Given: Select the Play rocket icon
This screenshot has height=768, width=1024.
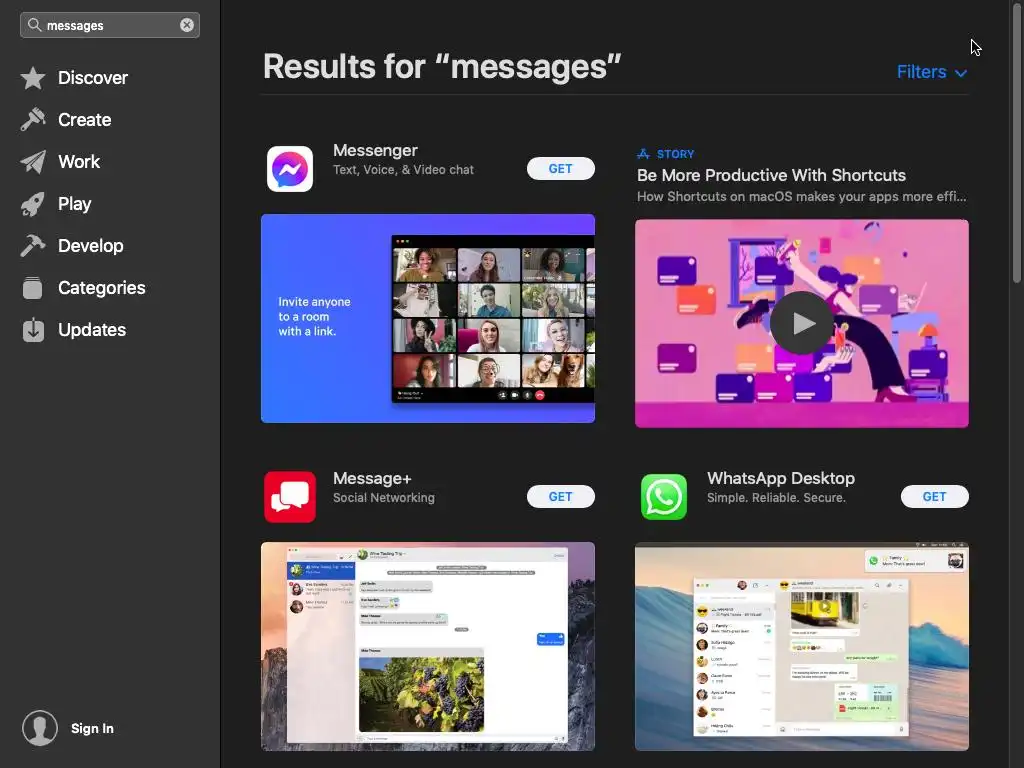Looking at the screenshot, I should pyautogui.click(x=33, y=204).
